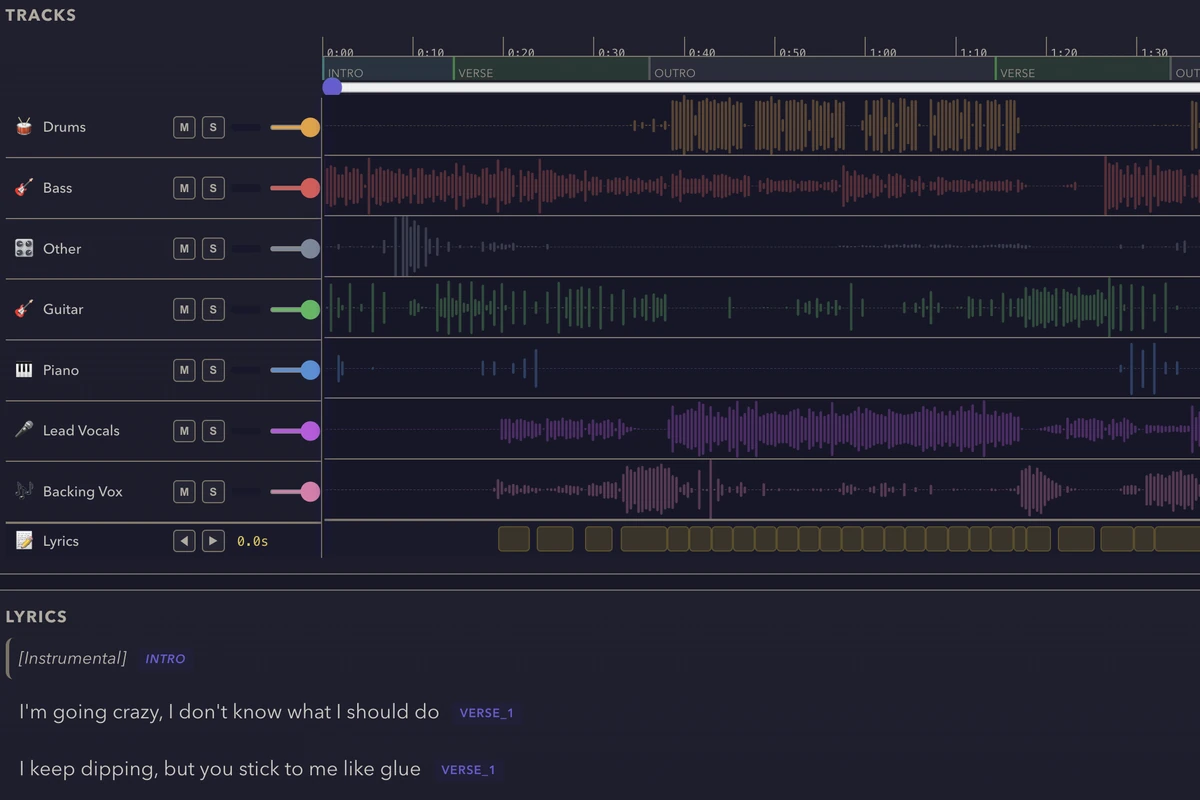This screenshot has height=800, width=1200.
Task: Go to previous lyric line
Action: point(184,541)
